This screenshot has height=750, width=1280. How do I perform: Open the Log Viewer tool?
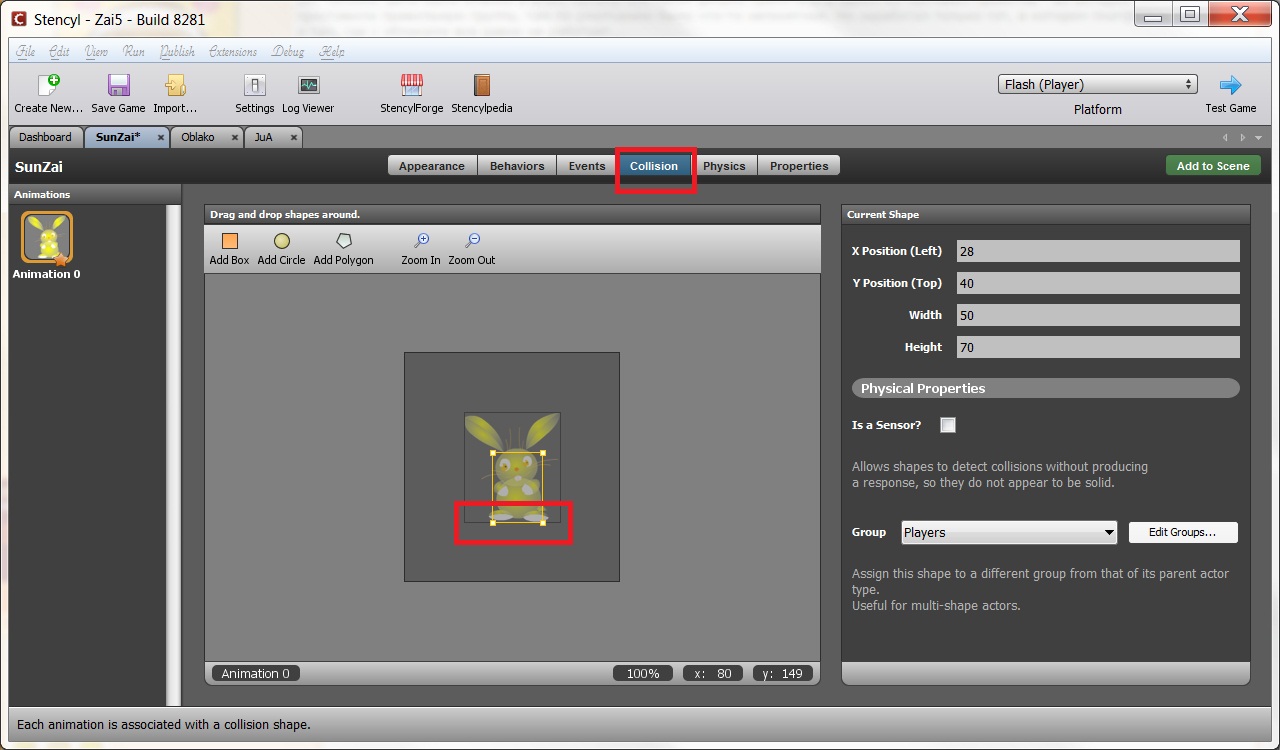click(x=308, y=86)
